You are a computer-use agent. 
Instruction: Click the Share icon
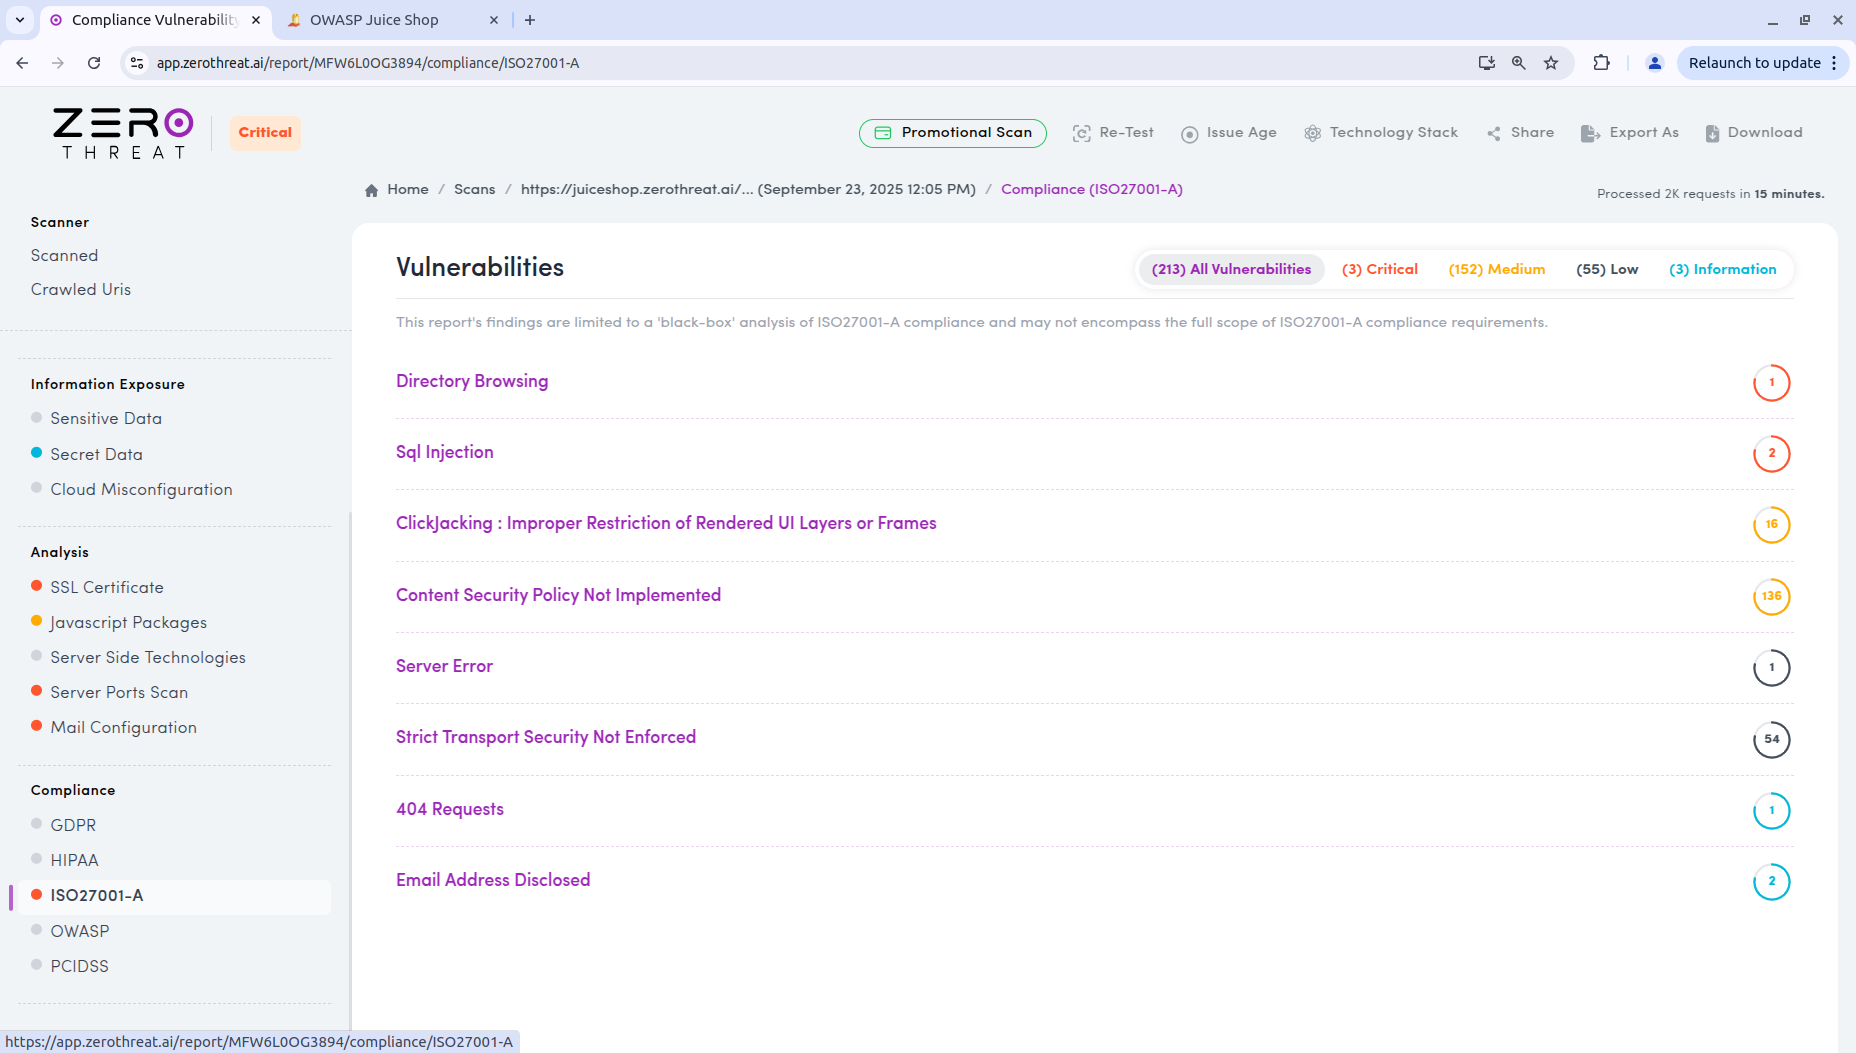click(x=1493, y=133)
